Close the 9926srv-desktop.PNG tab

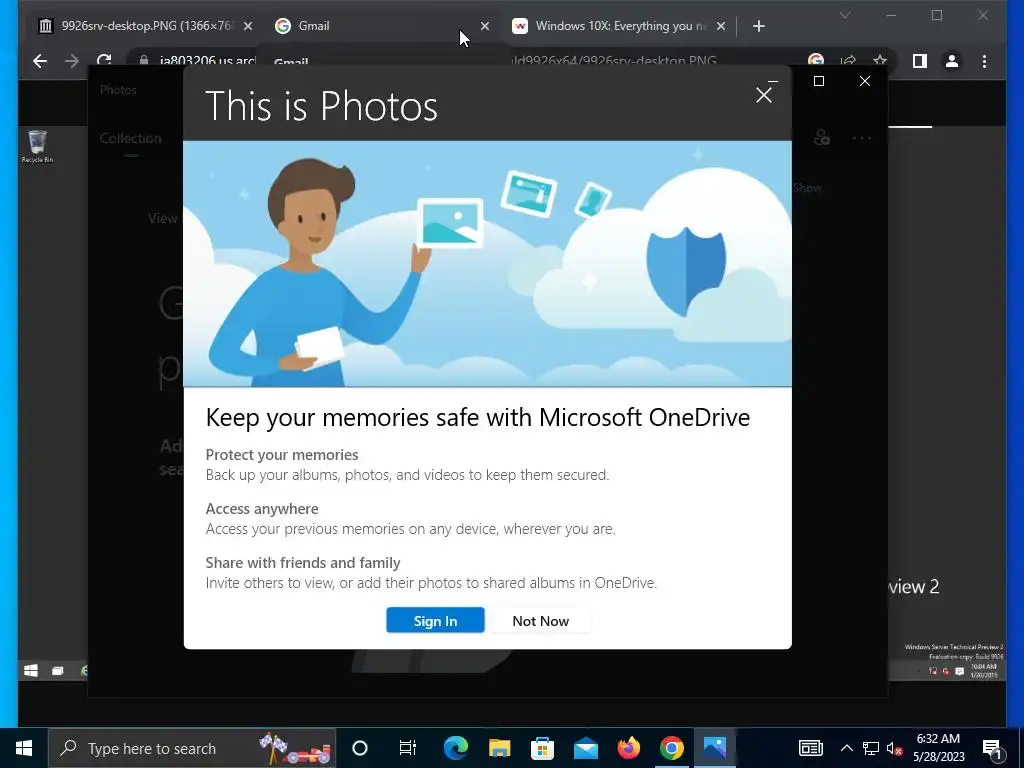coord(248,26)
